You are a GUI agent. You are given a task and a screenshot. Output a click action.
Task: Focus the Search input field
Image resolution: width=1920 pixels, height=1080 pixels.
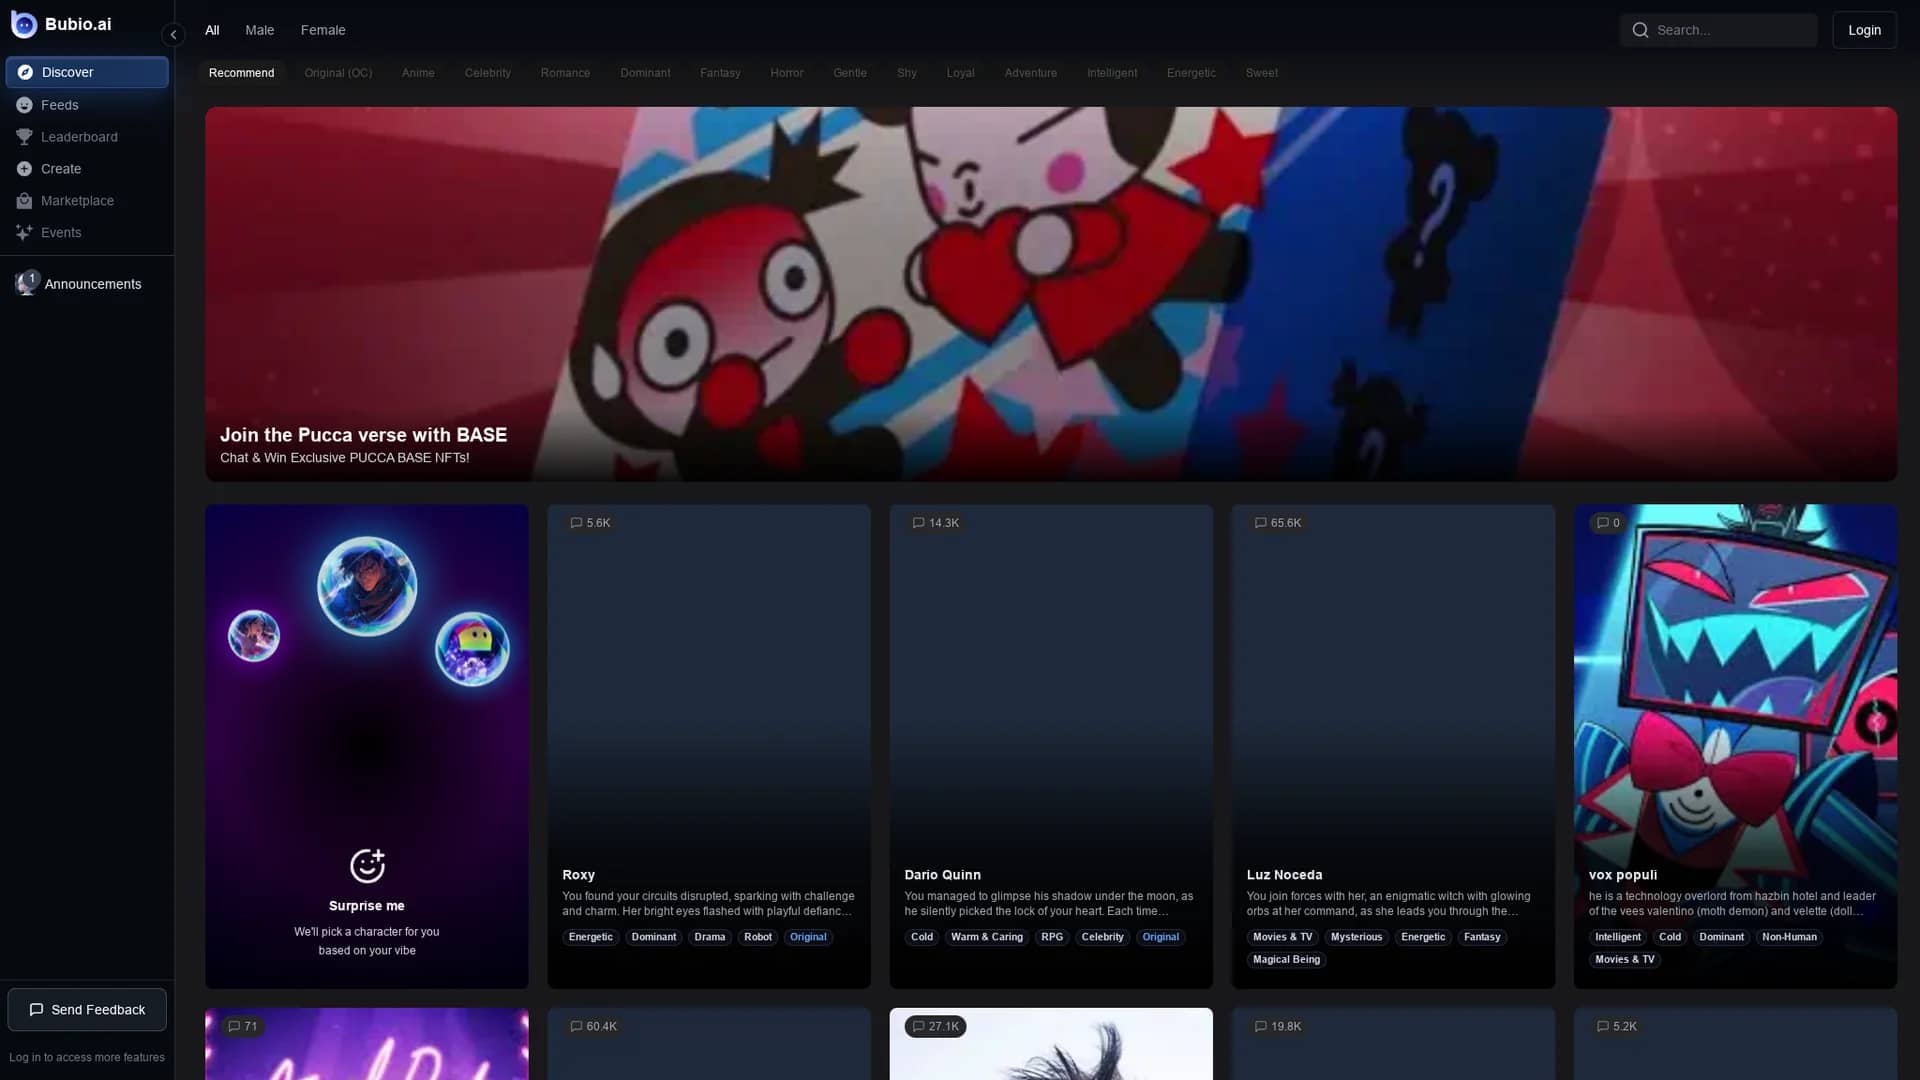click(x=1718, y=30)
